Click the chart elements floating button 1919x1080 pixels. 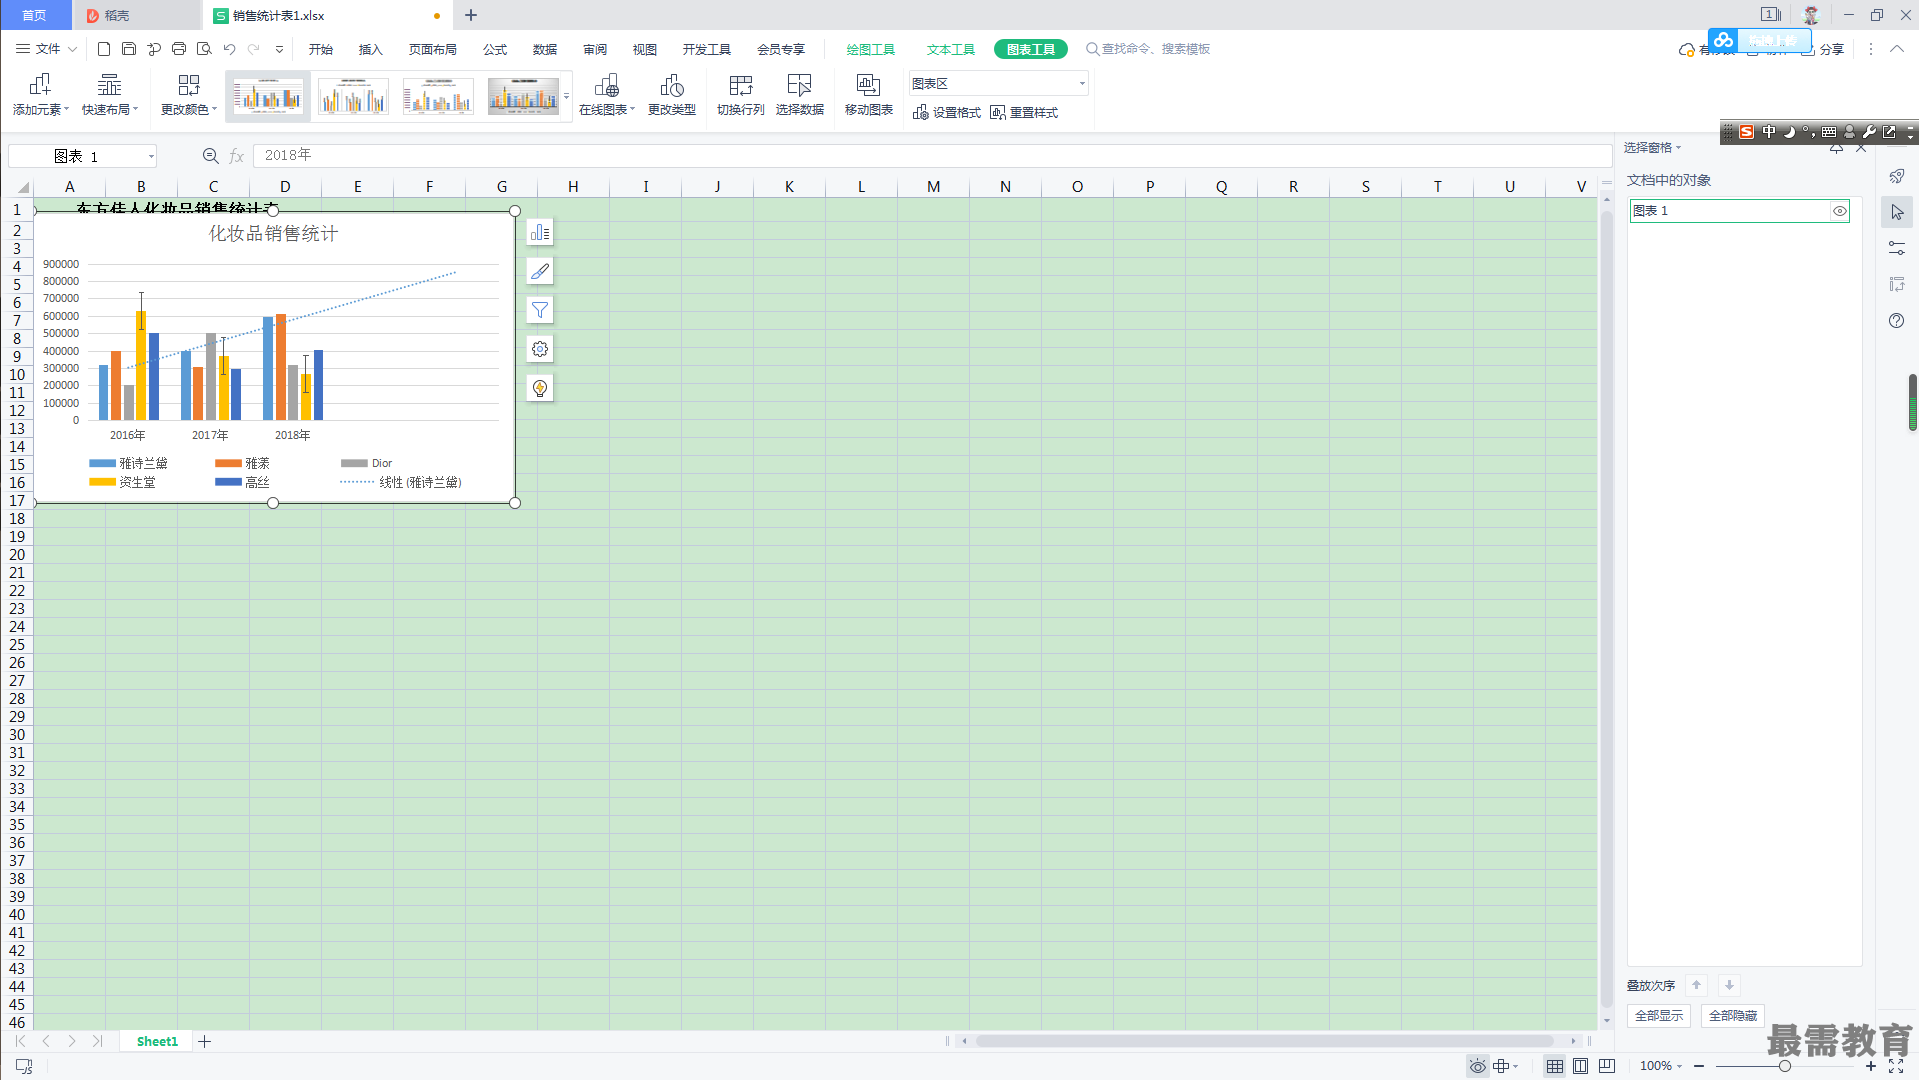[540, 233]
